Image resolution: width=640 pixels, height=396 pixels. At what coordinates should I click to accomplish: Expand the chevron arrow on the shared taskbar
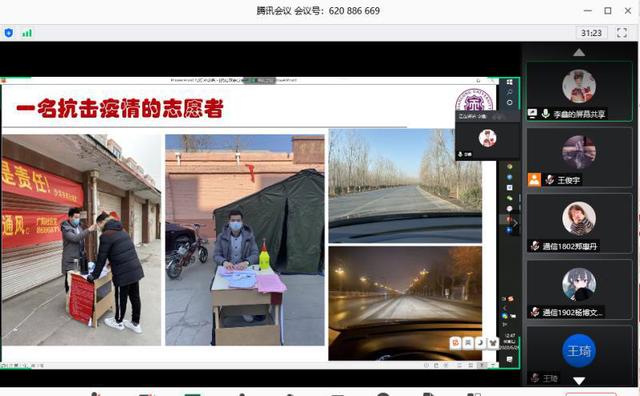pyautogui.click(x=515, y=223)
